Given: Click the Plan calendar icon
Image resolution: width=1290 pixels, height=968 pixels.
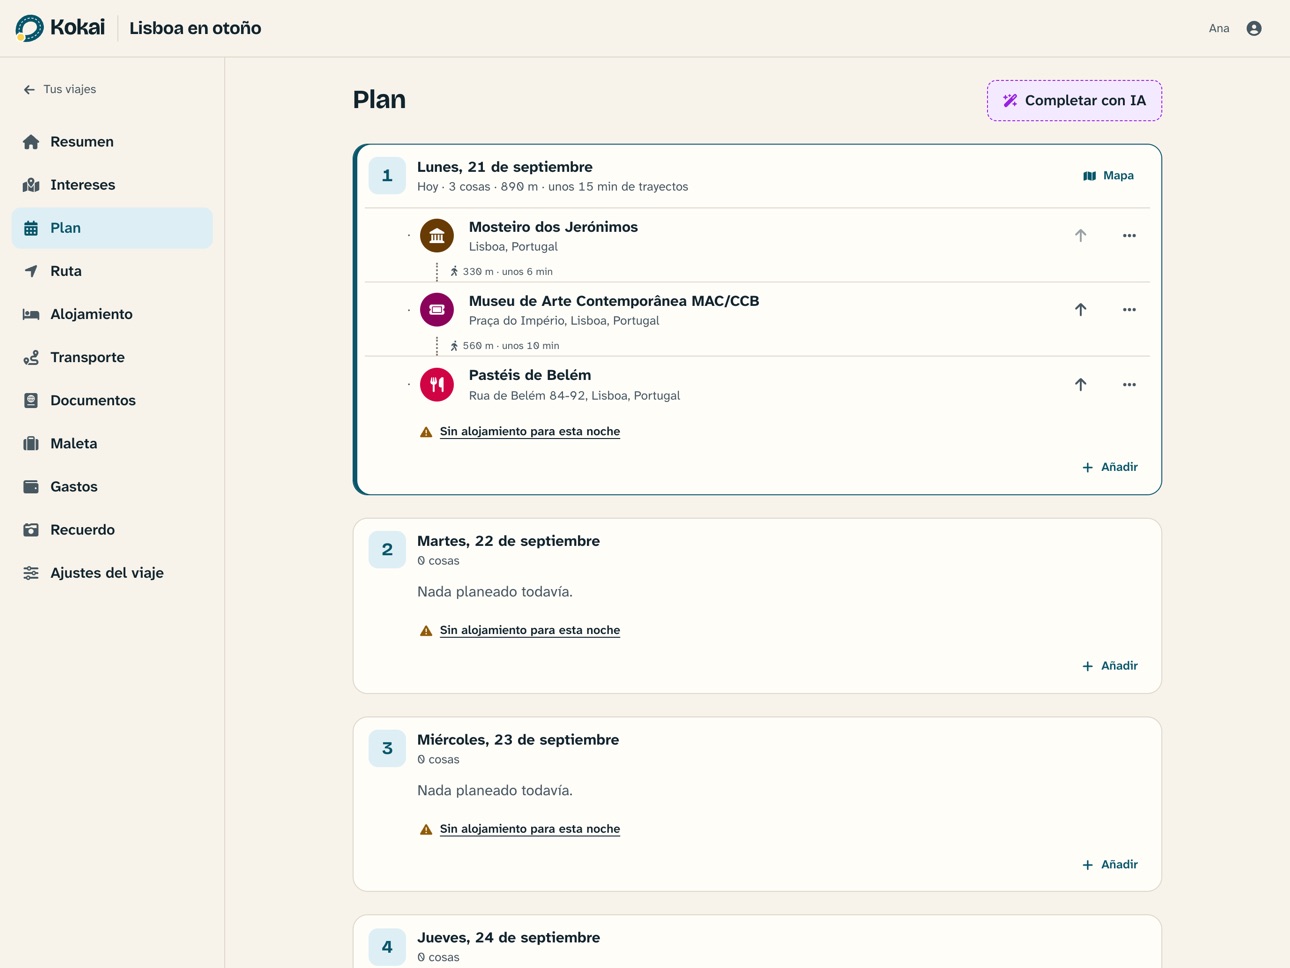Looking at the screenshot, I should (x=31, y=228).
